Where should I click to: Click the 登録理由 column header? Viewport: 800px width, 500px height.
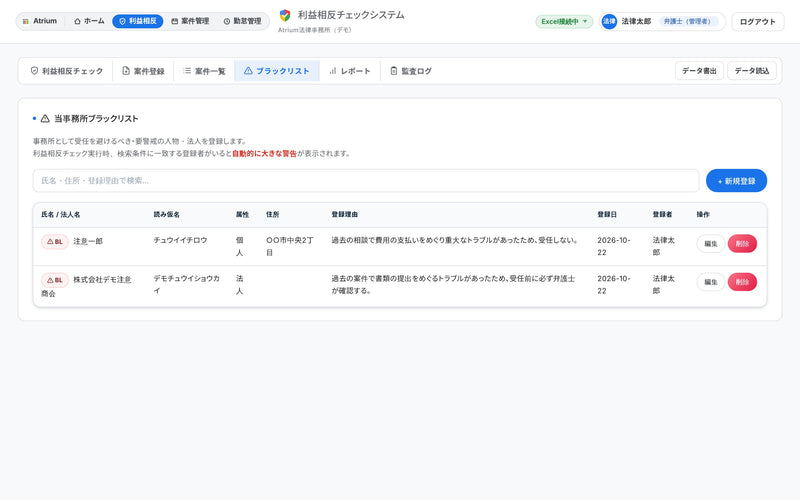tap(344, 215)
